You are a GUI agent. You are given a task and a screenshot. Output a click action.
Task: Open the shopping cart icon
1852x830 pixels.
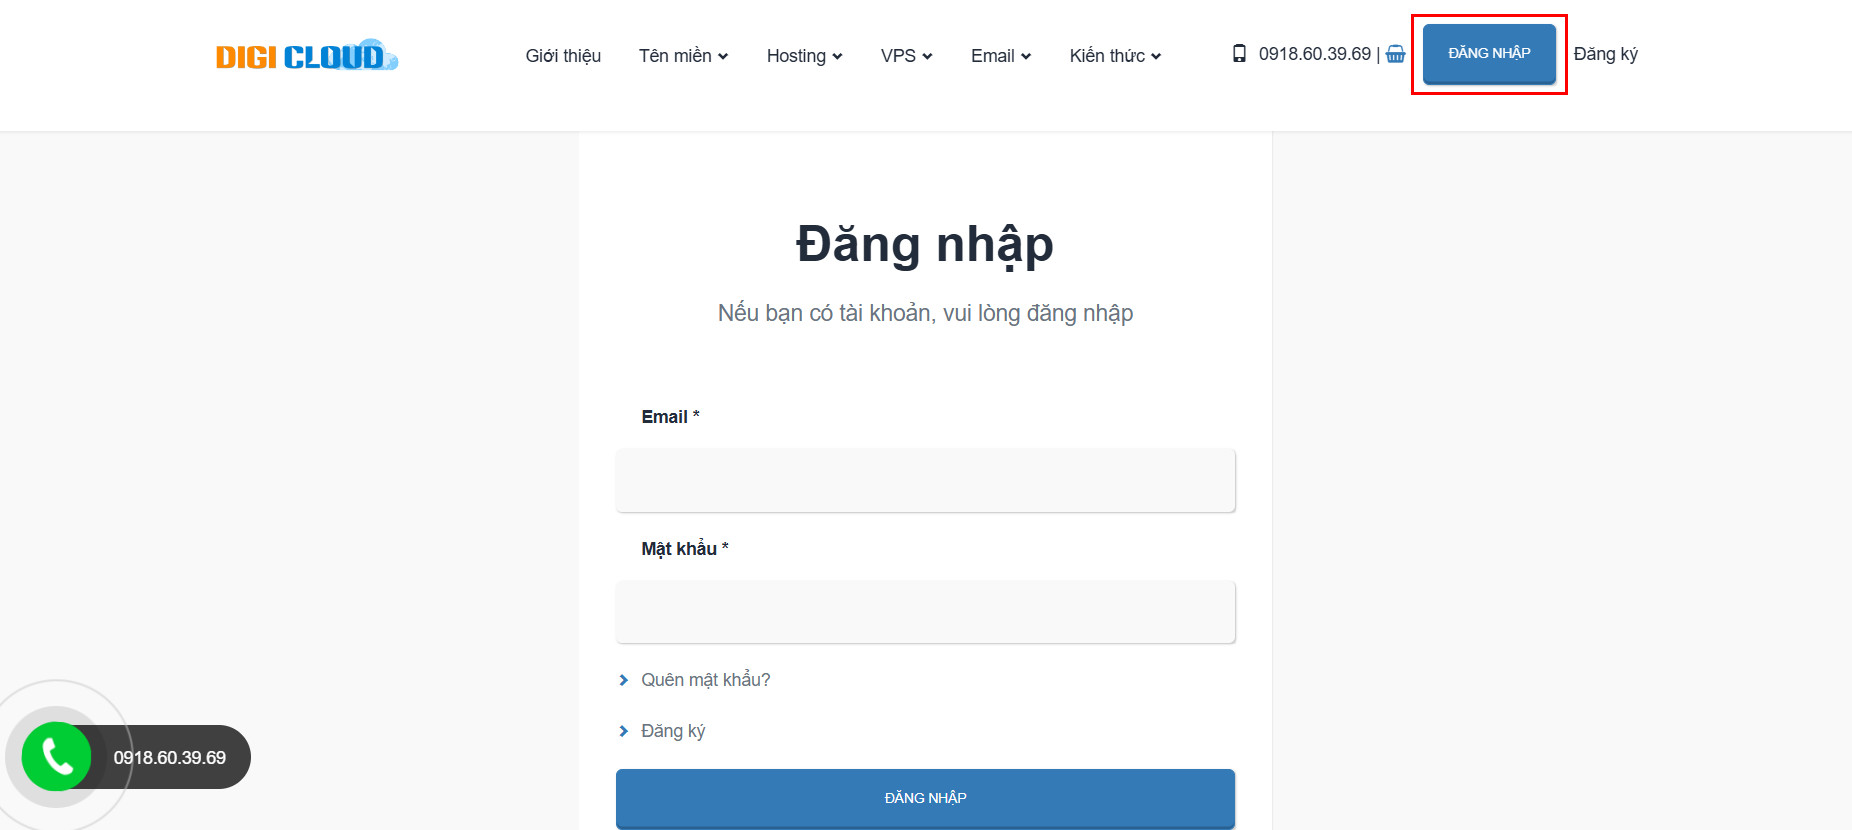coord(1395,54)
